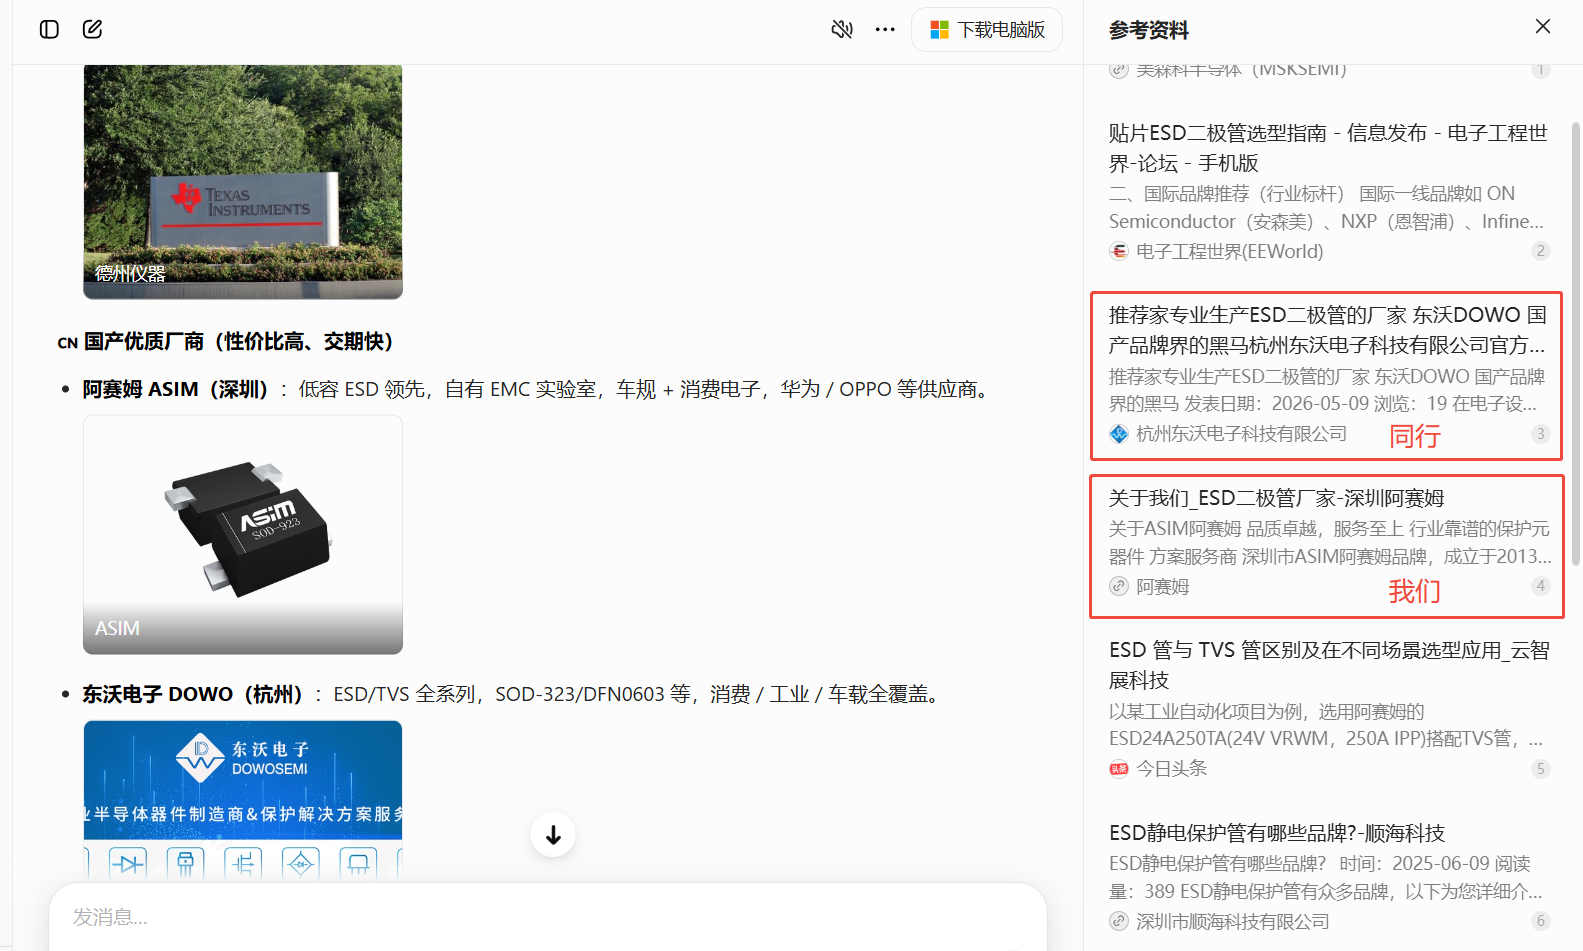Open reference ESD 管与 TVS 管区别及在不同场景选型应用
Image resolution: width=1583 pixels, height=951 pixels.
pyautogui.click(x=1329, y=665)
